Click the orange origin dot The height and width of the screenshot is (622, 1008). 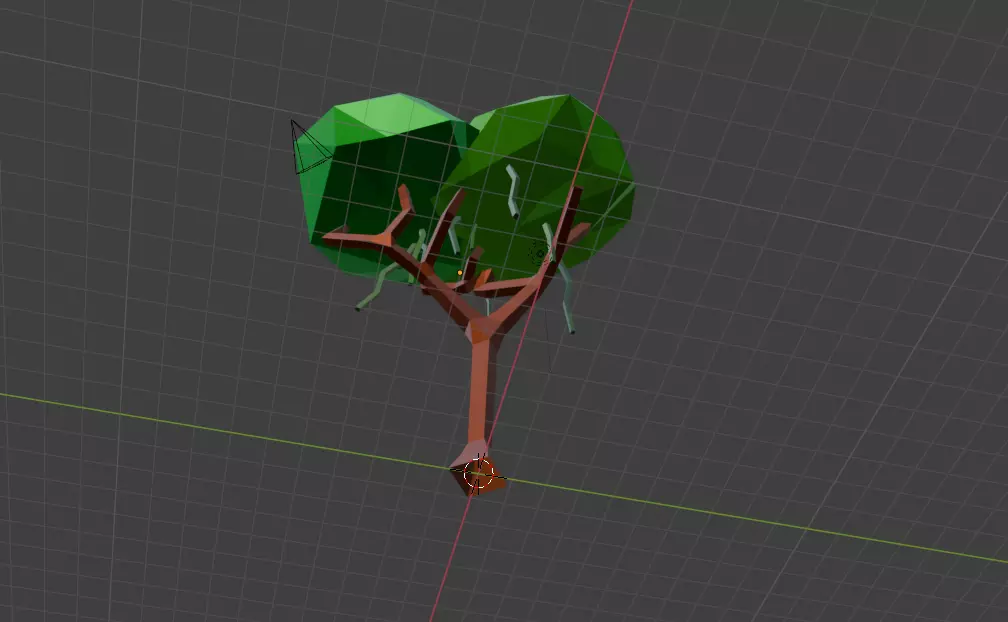pyautogui.click(x=460, y=273)
